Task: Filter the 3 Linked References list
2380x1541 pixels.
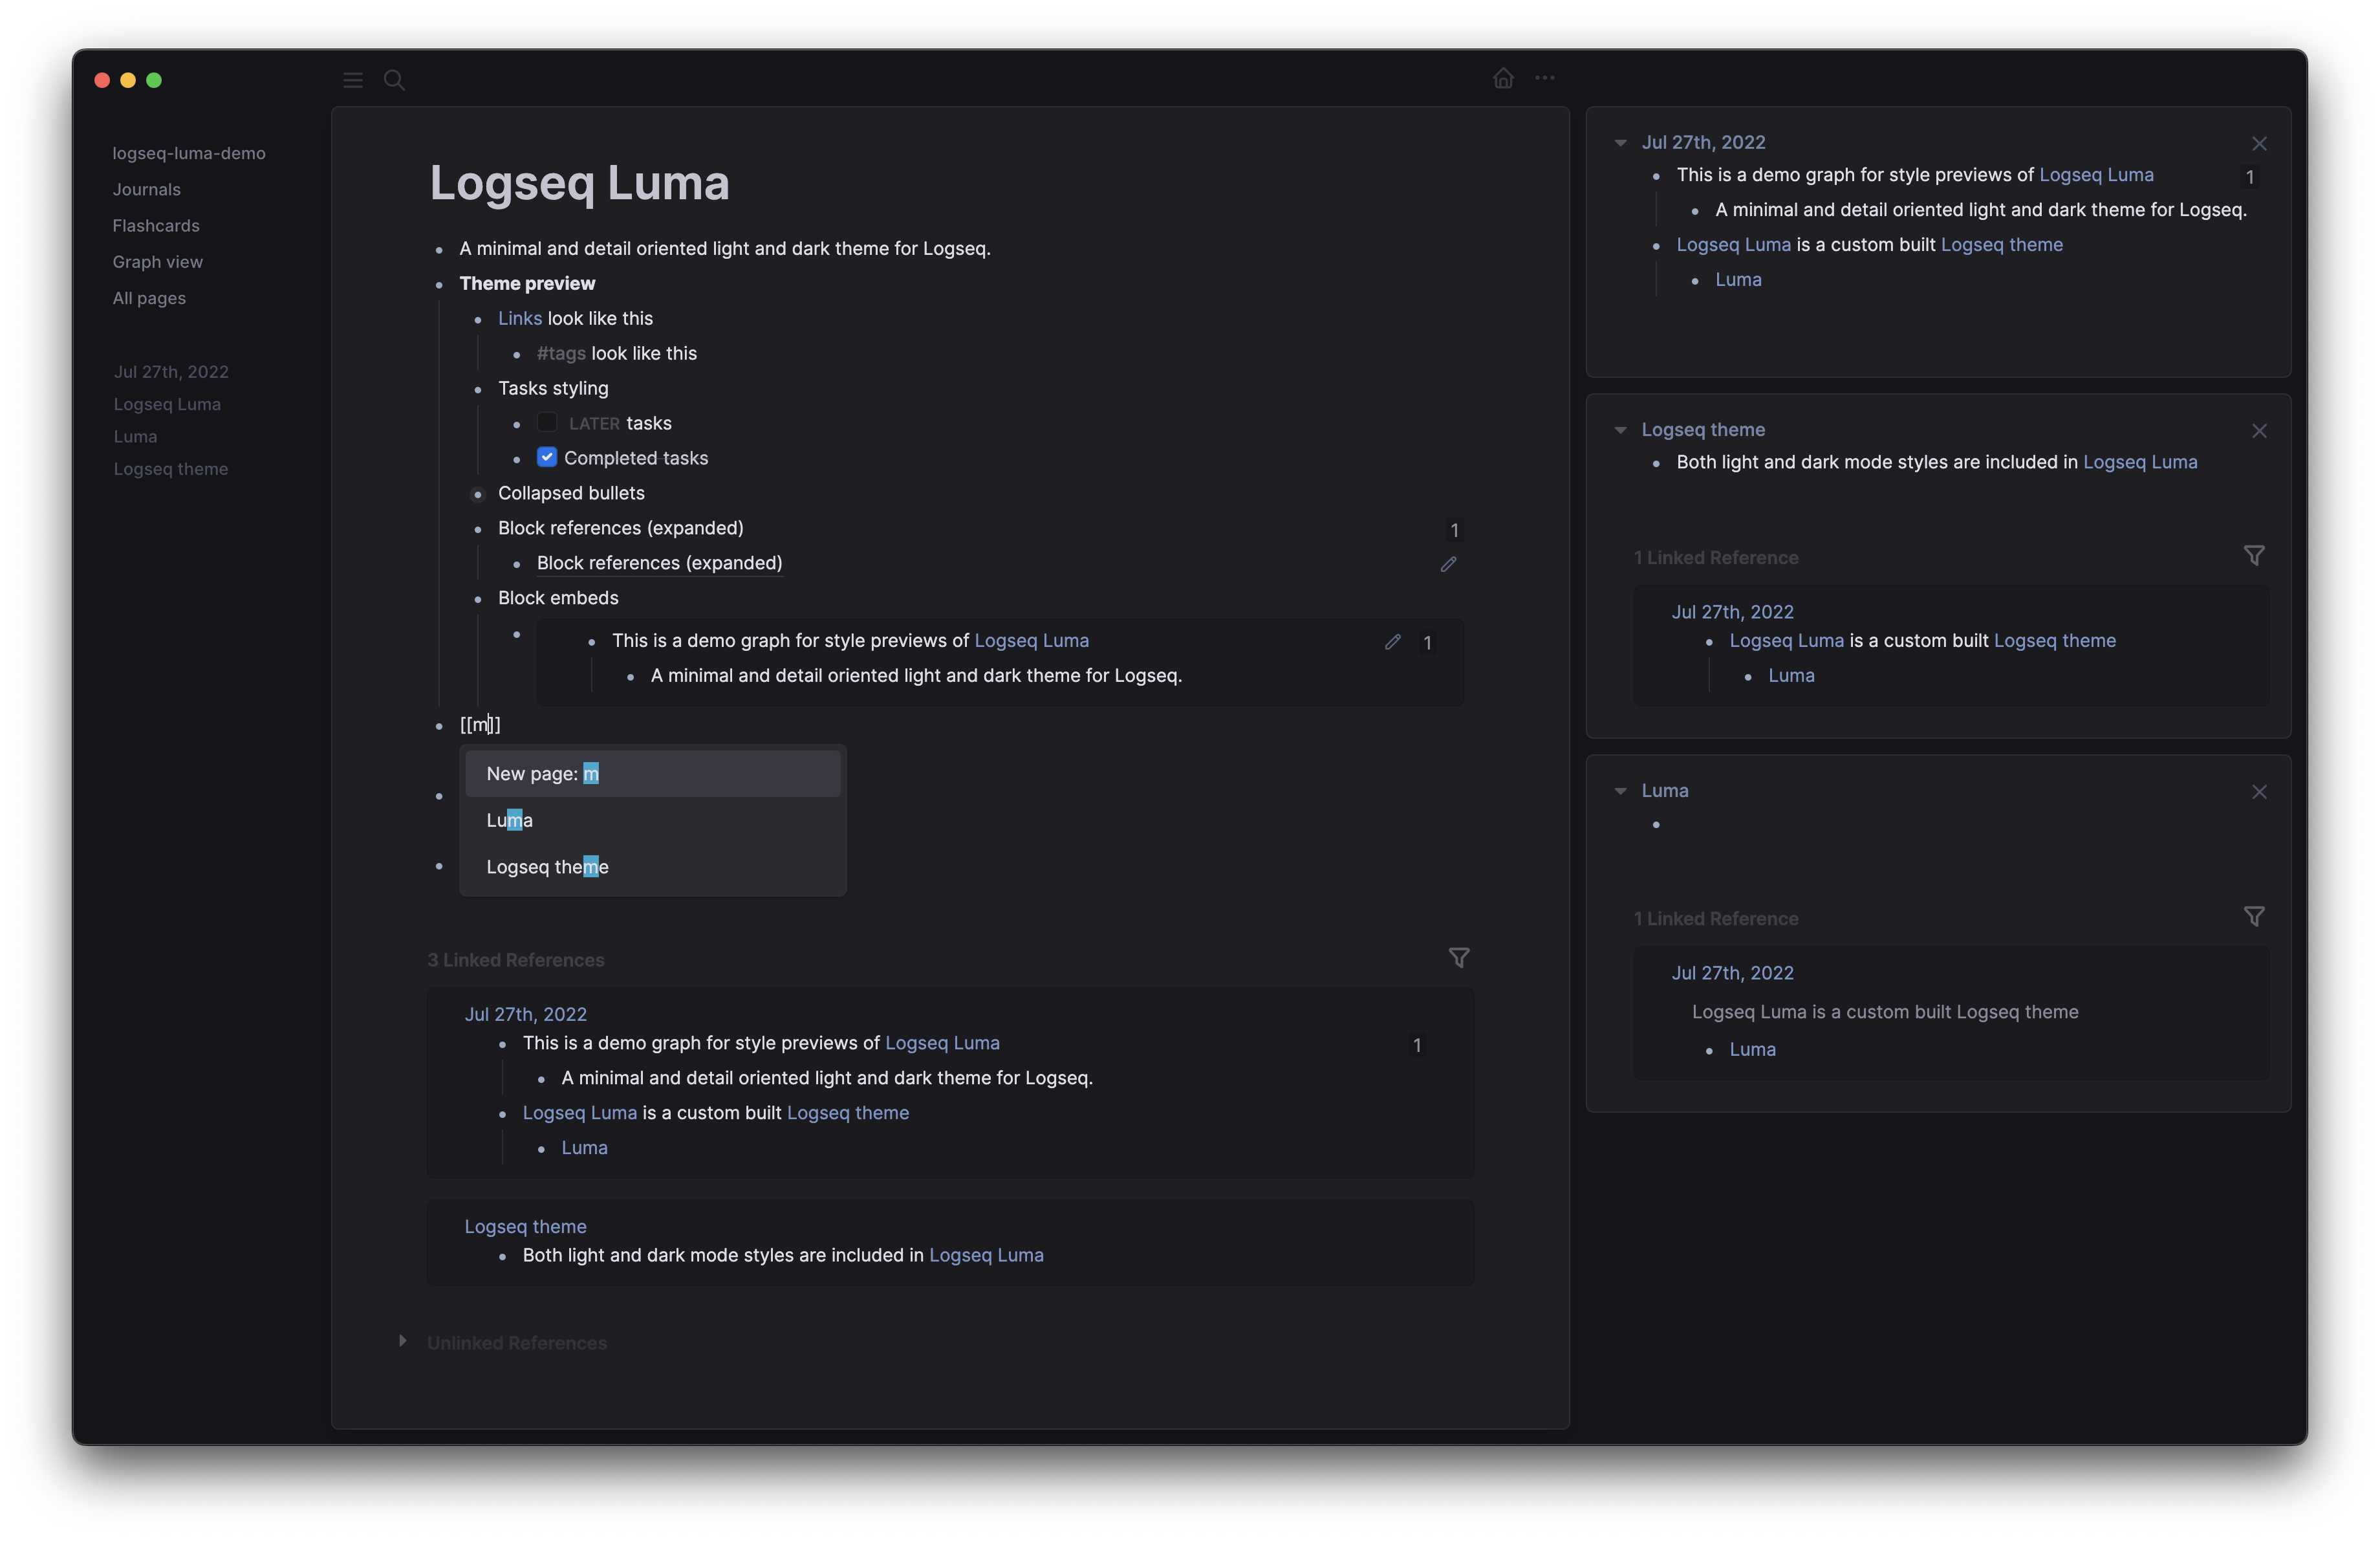Action: (x=1459, y=958)
